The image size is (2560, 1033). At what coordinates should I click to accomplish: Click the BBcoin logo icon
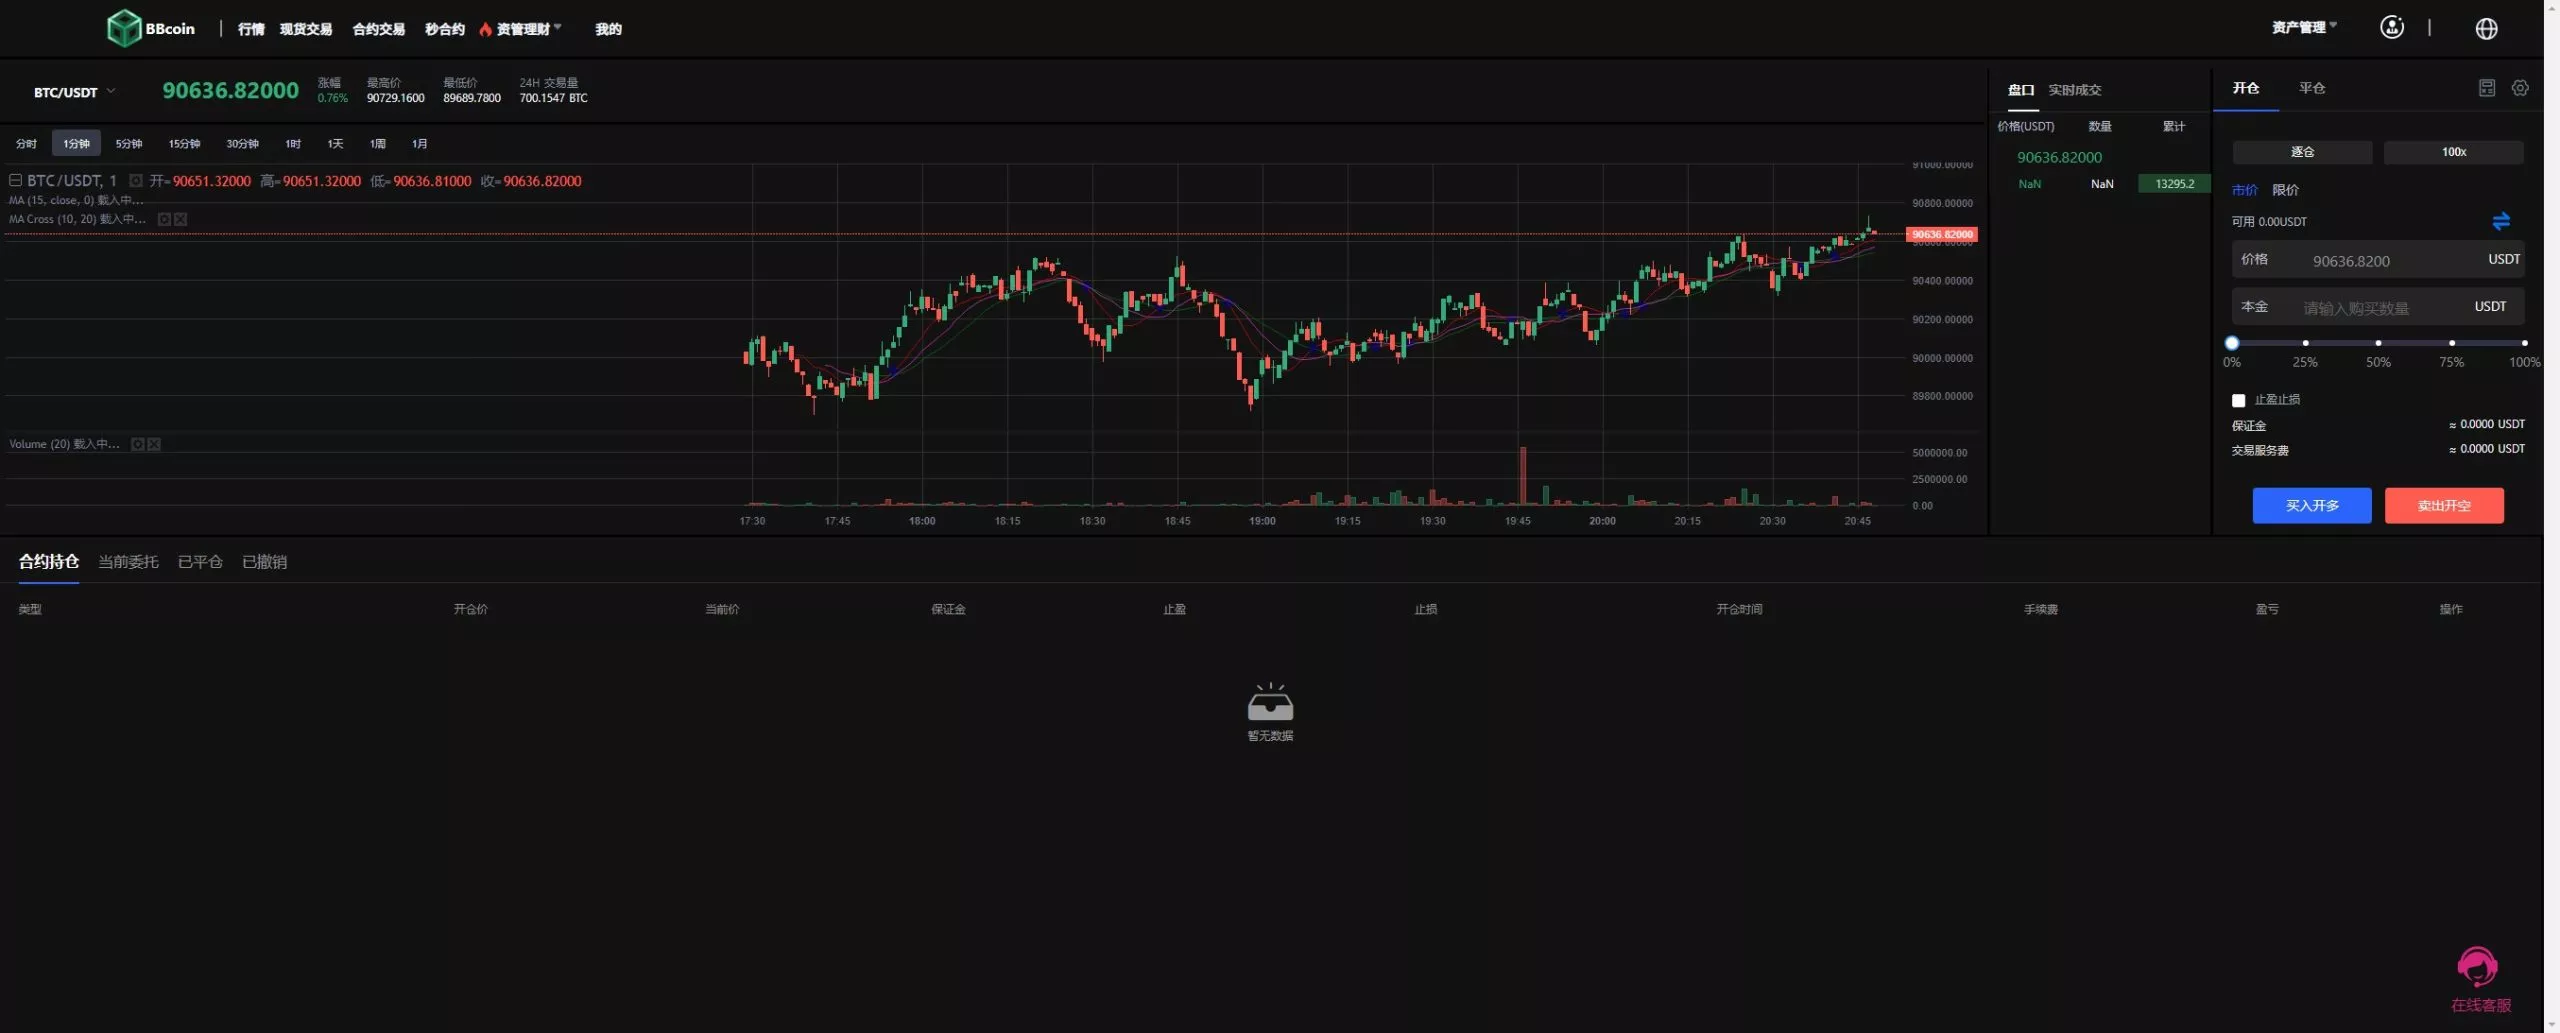124,28
